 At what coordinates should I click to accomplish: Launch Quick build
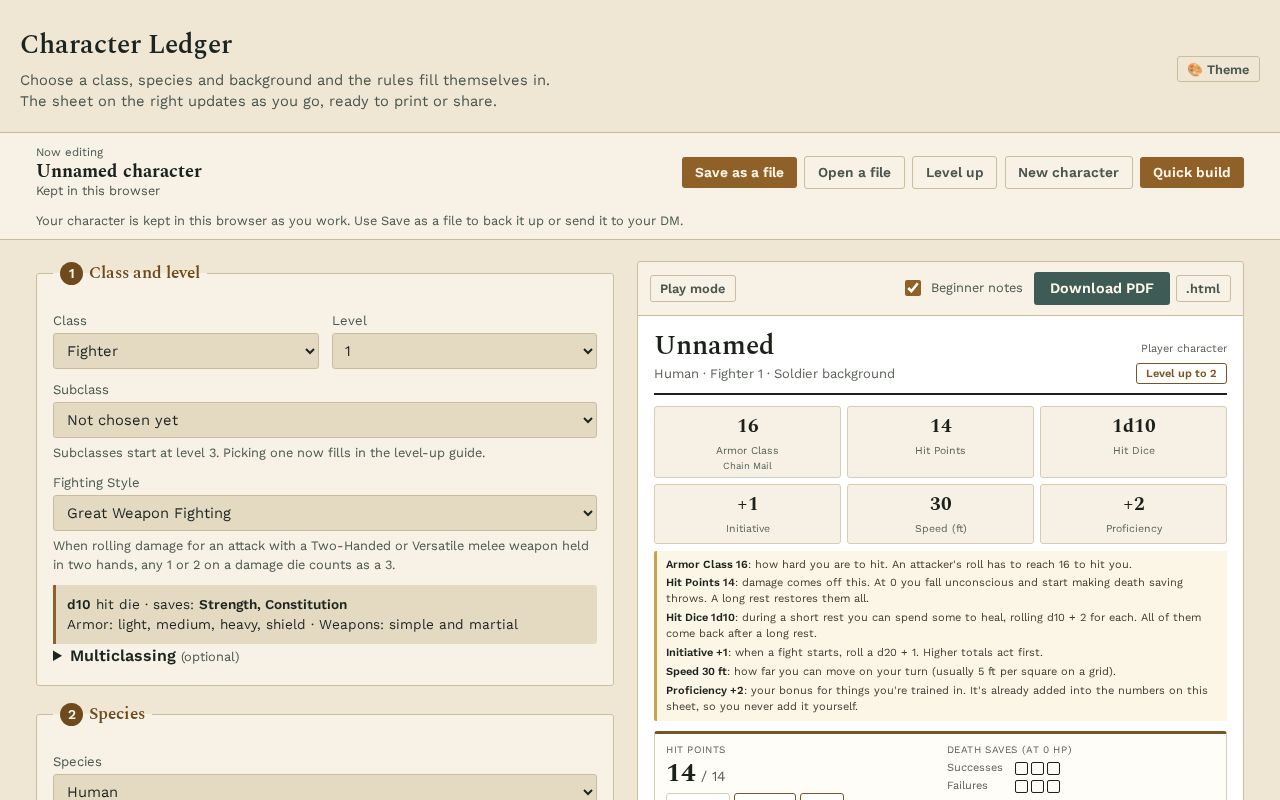click(x=1192, y=172)
